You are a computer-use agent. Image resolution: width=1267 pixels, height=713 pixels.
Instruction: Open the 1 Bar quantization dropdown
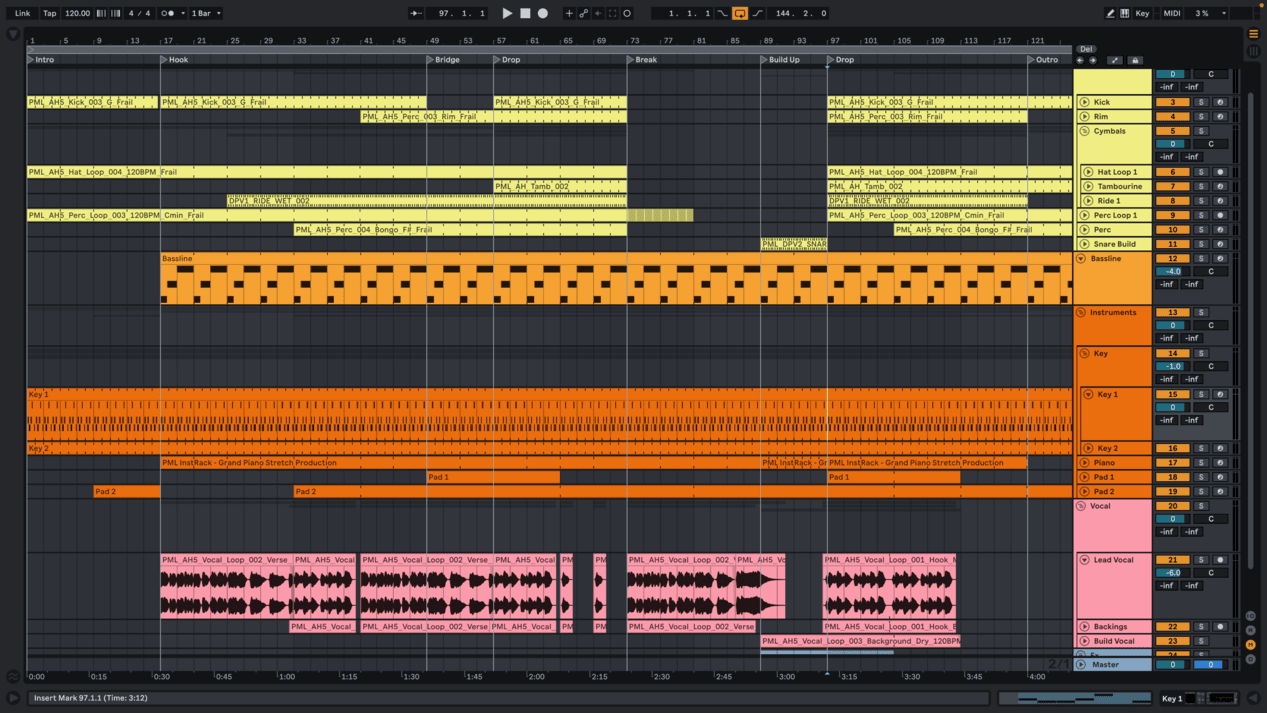coord(206,14)
